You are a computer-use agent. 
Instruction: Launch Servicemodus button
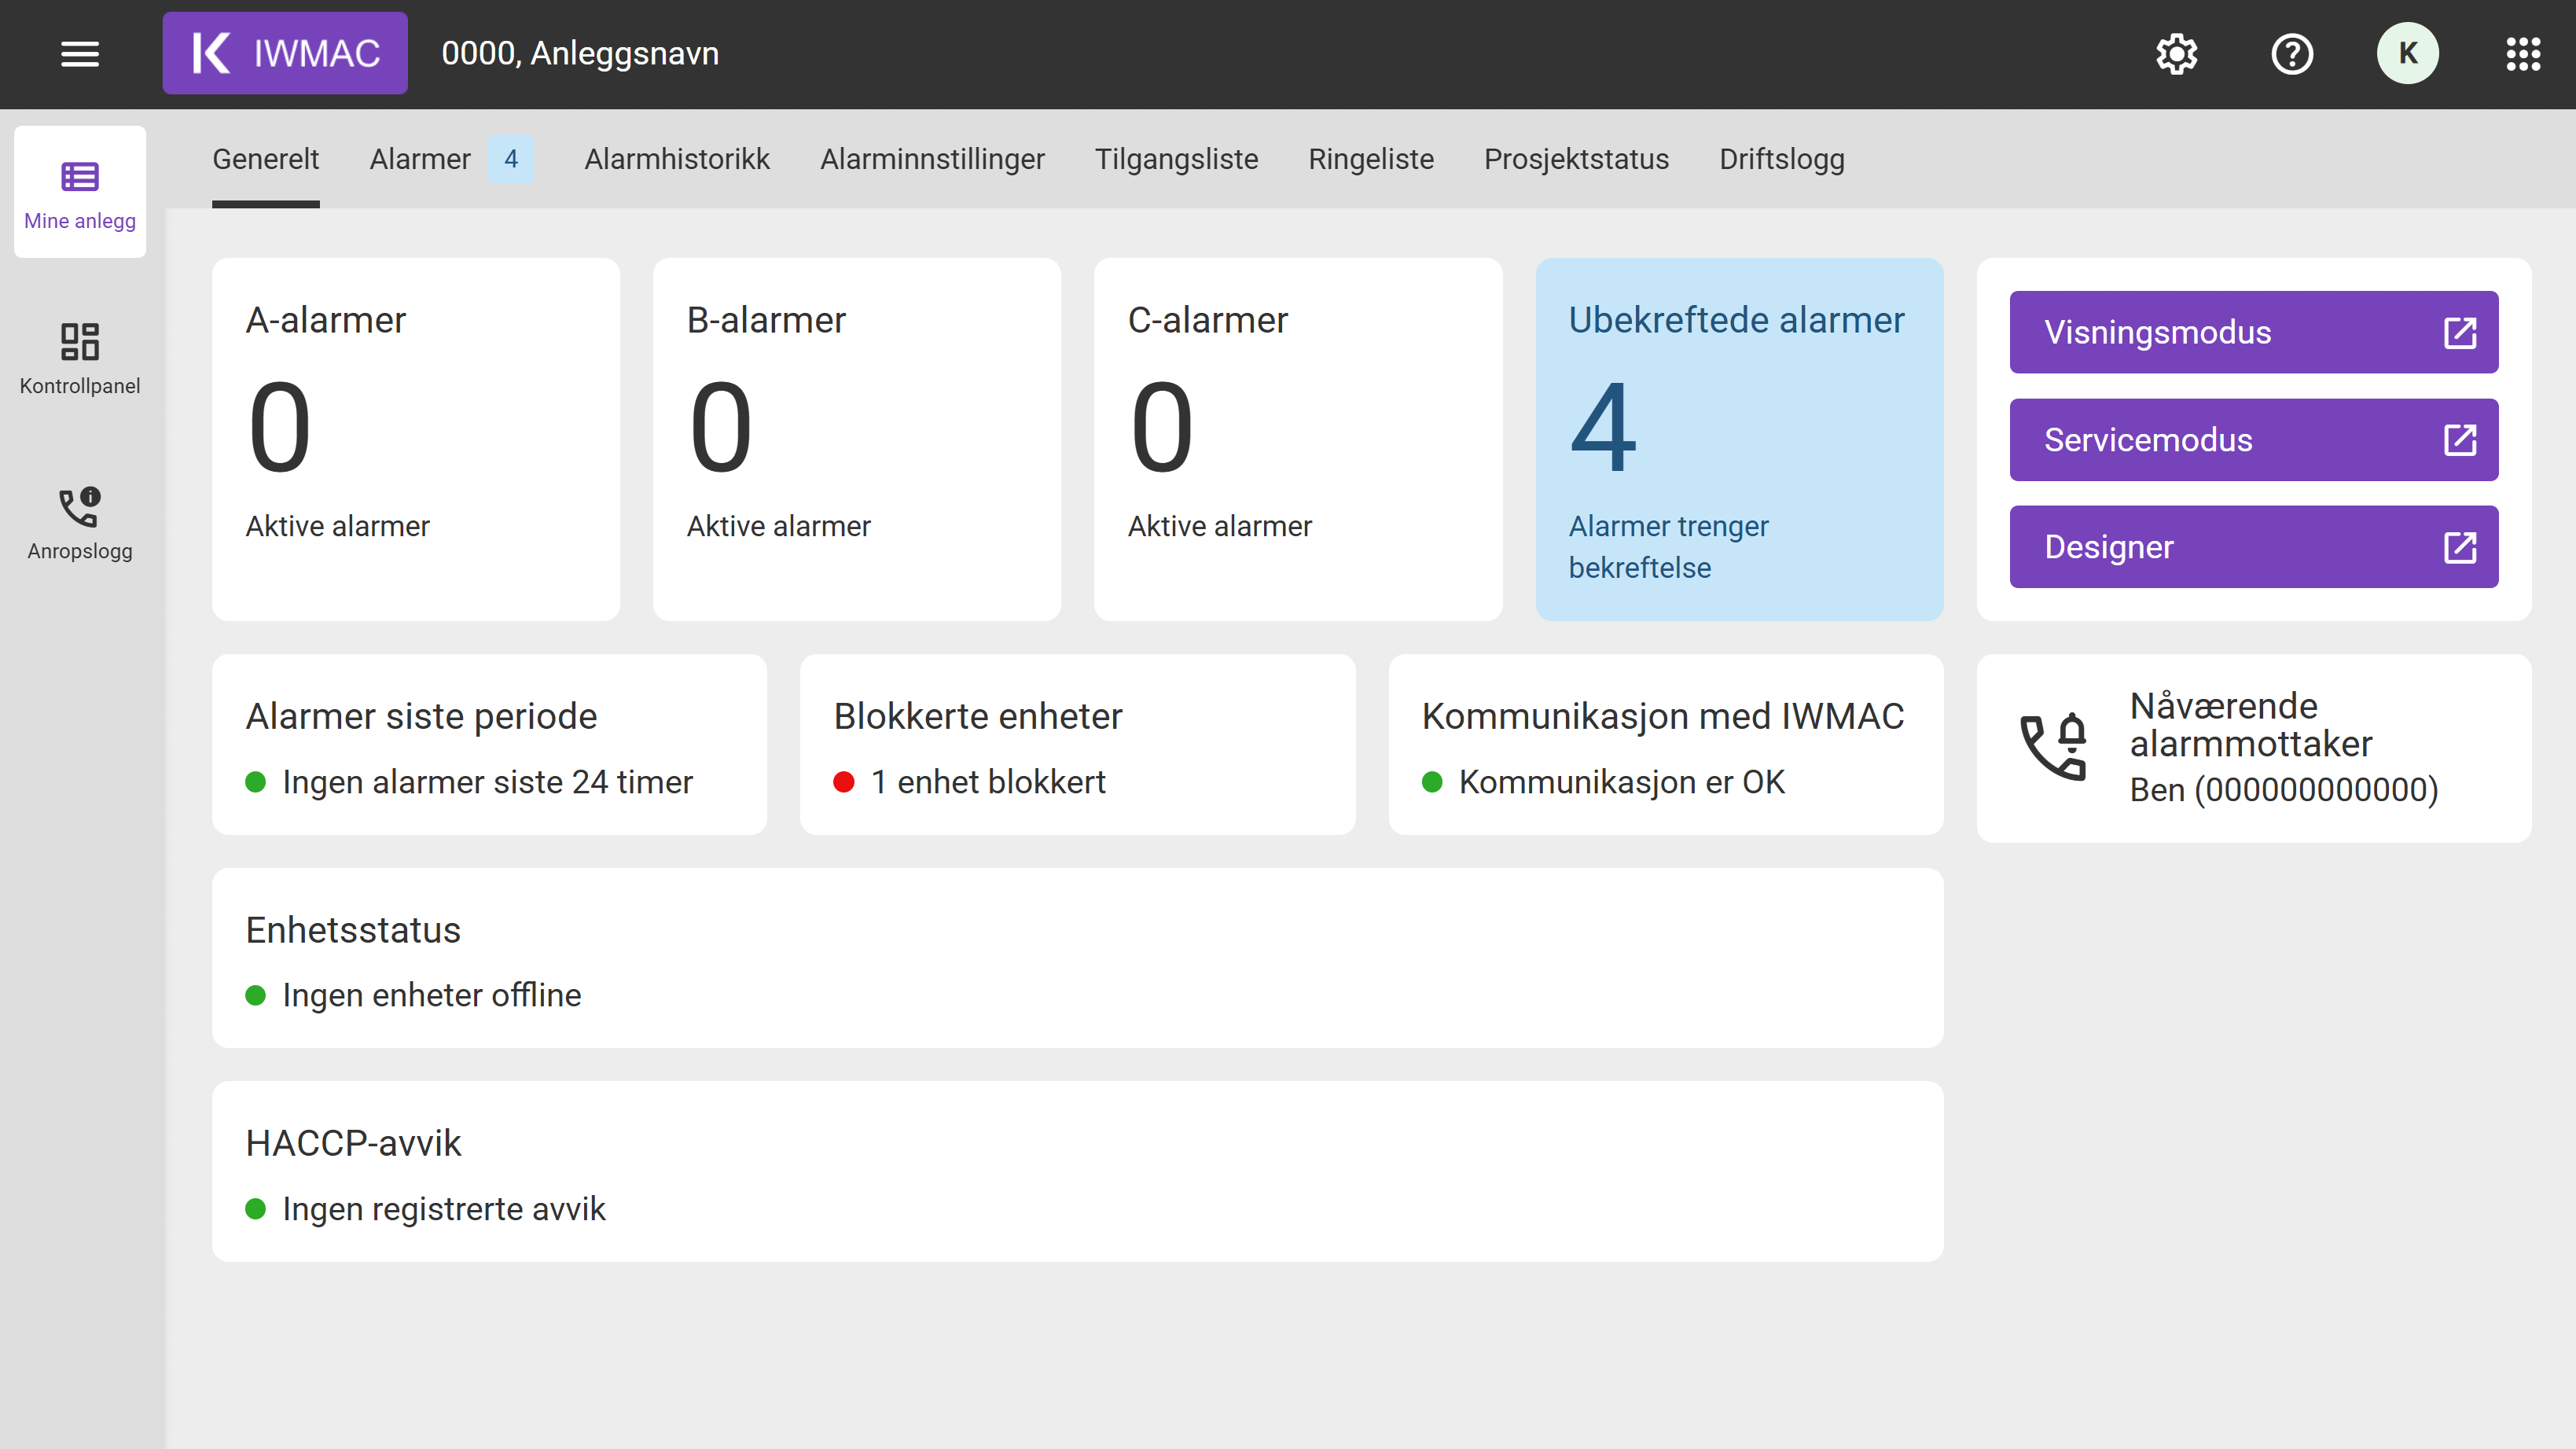tap(2254, 440)
